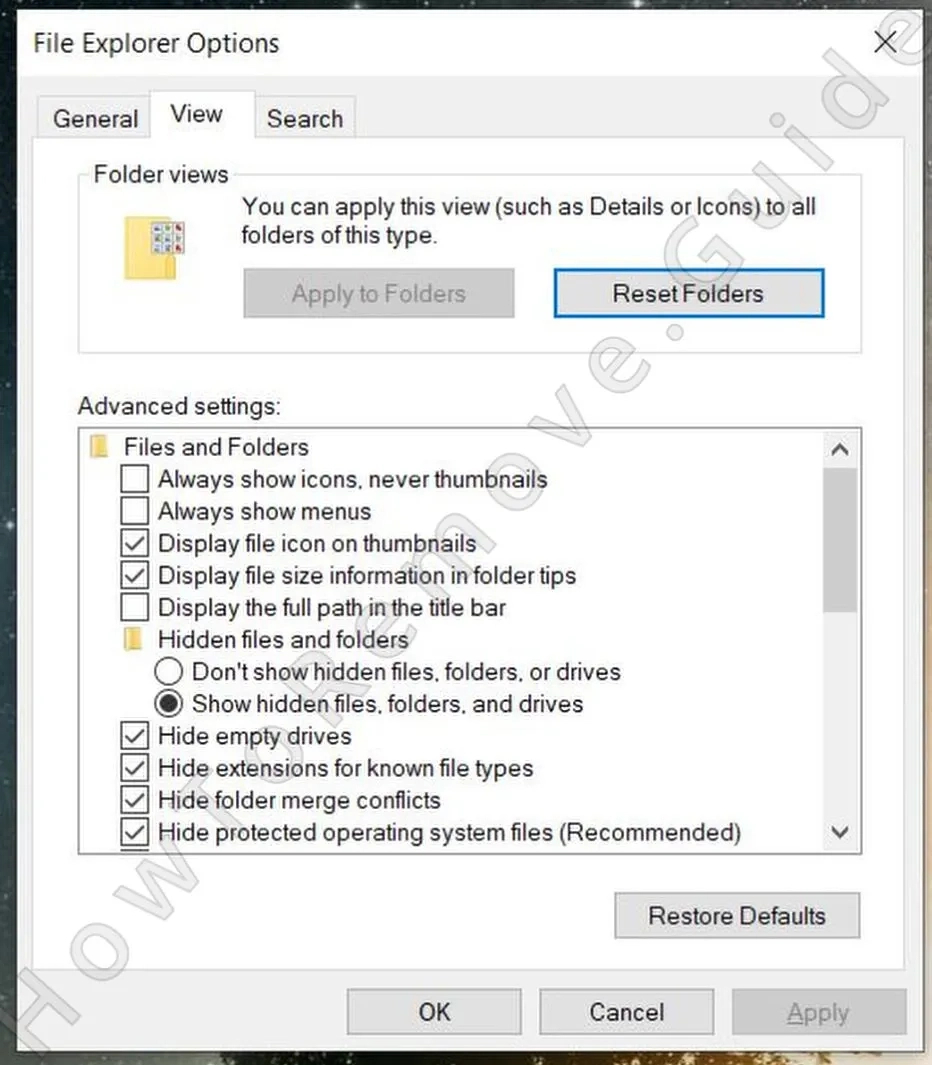Viewport: 932px width, 1065px height.
Task: Open the Search tab
Action: (304, 119)
